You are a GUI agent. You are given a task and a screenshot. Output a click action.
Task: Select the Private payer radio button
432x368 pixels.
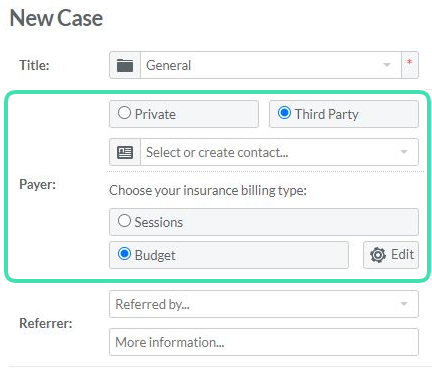click(x=124, y=113)
